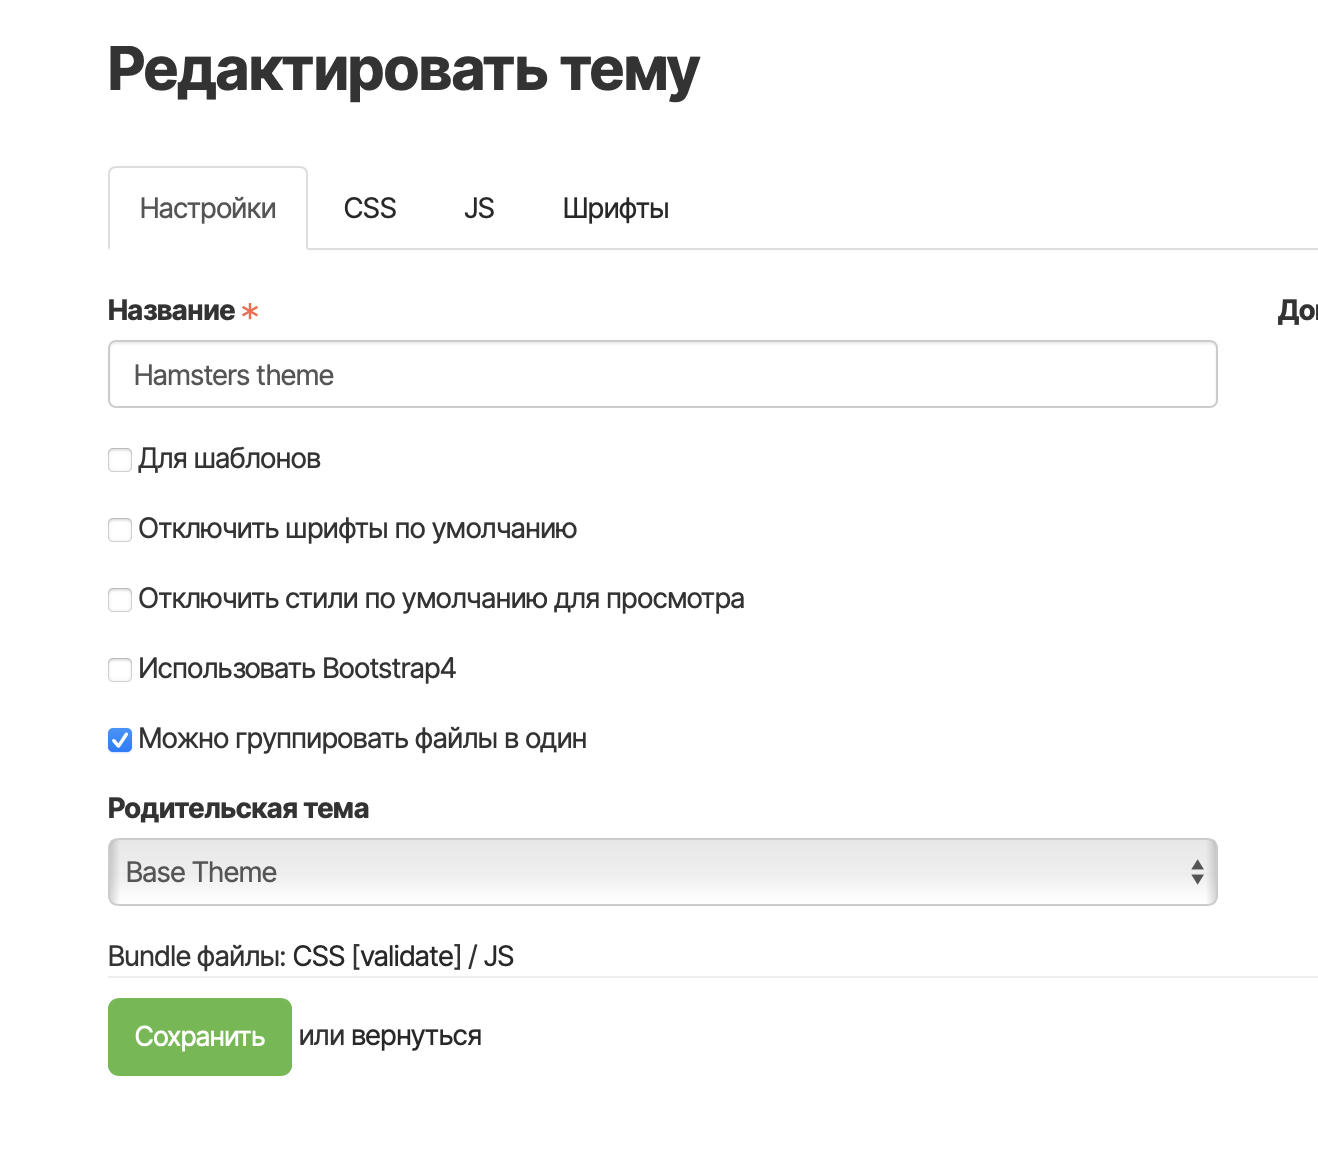The height and width of the screenshot is (1176, 1318).
Task: Uncheck Можно группировать файлы в один
Action: click(x=120, y=740)
